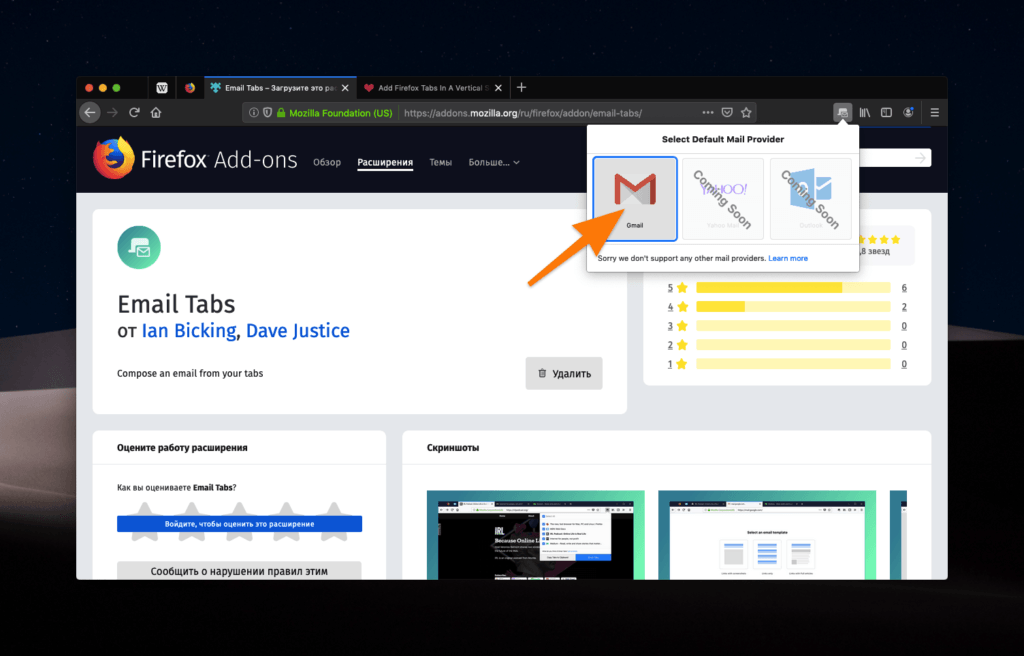Viewport: 1024px width, 656px height.
Task: Open the first extension screenshot thumbnail
Action: (x=536, y=534)
